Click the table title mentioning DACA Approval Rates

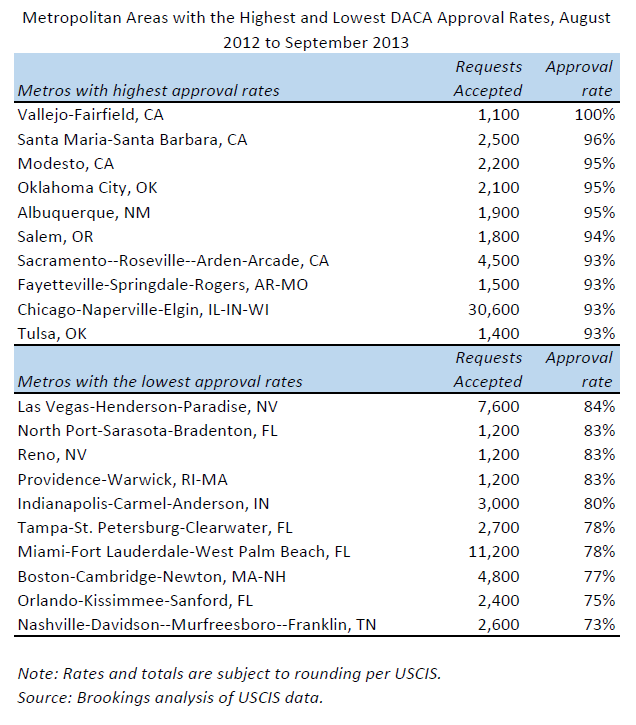tap(318, 30)
